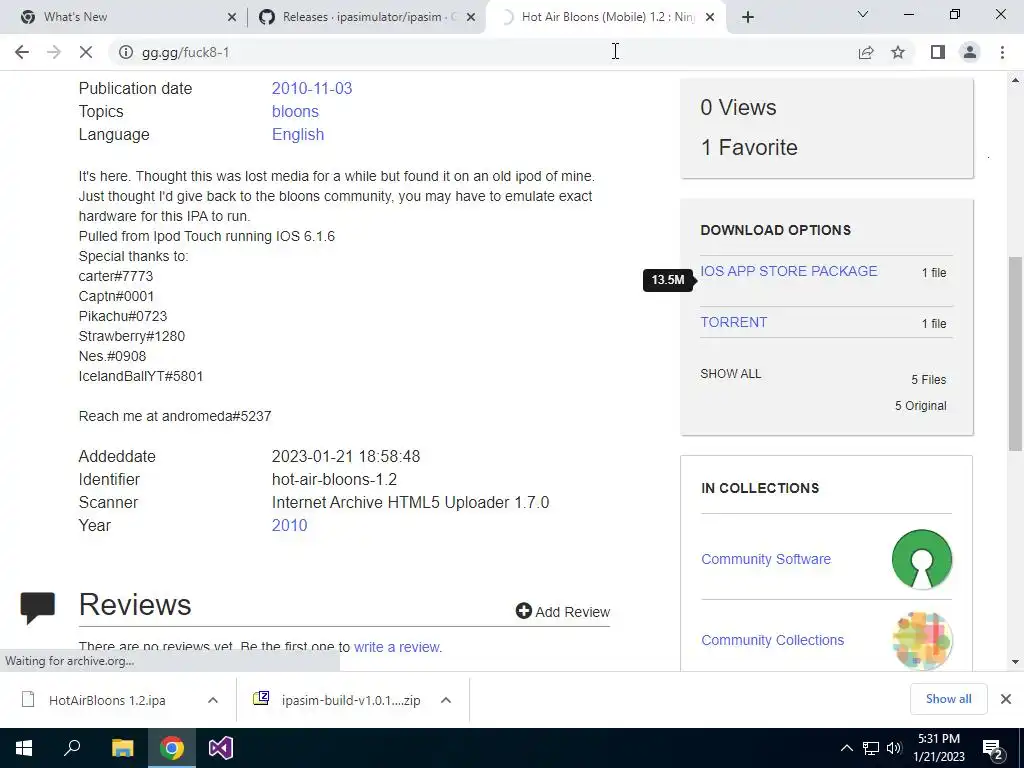This screenshot has width=1024, height=768.
Task: Click the Chrome taskbar icon
Action: tap(171, 748)
